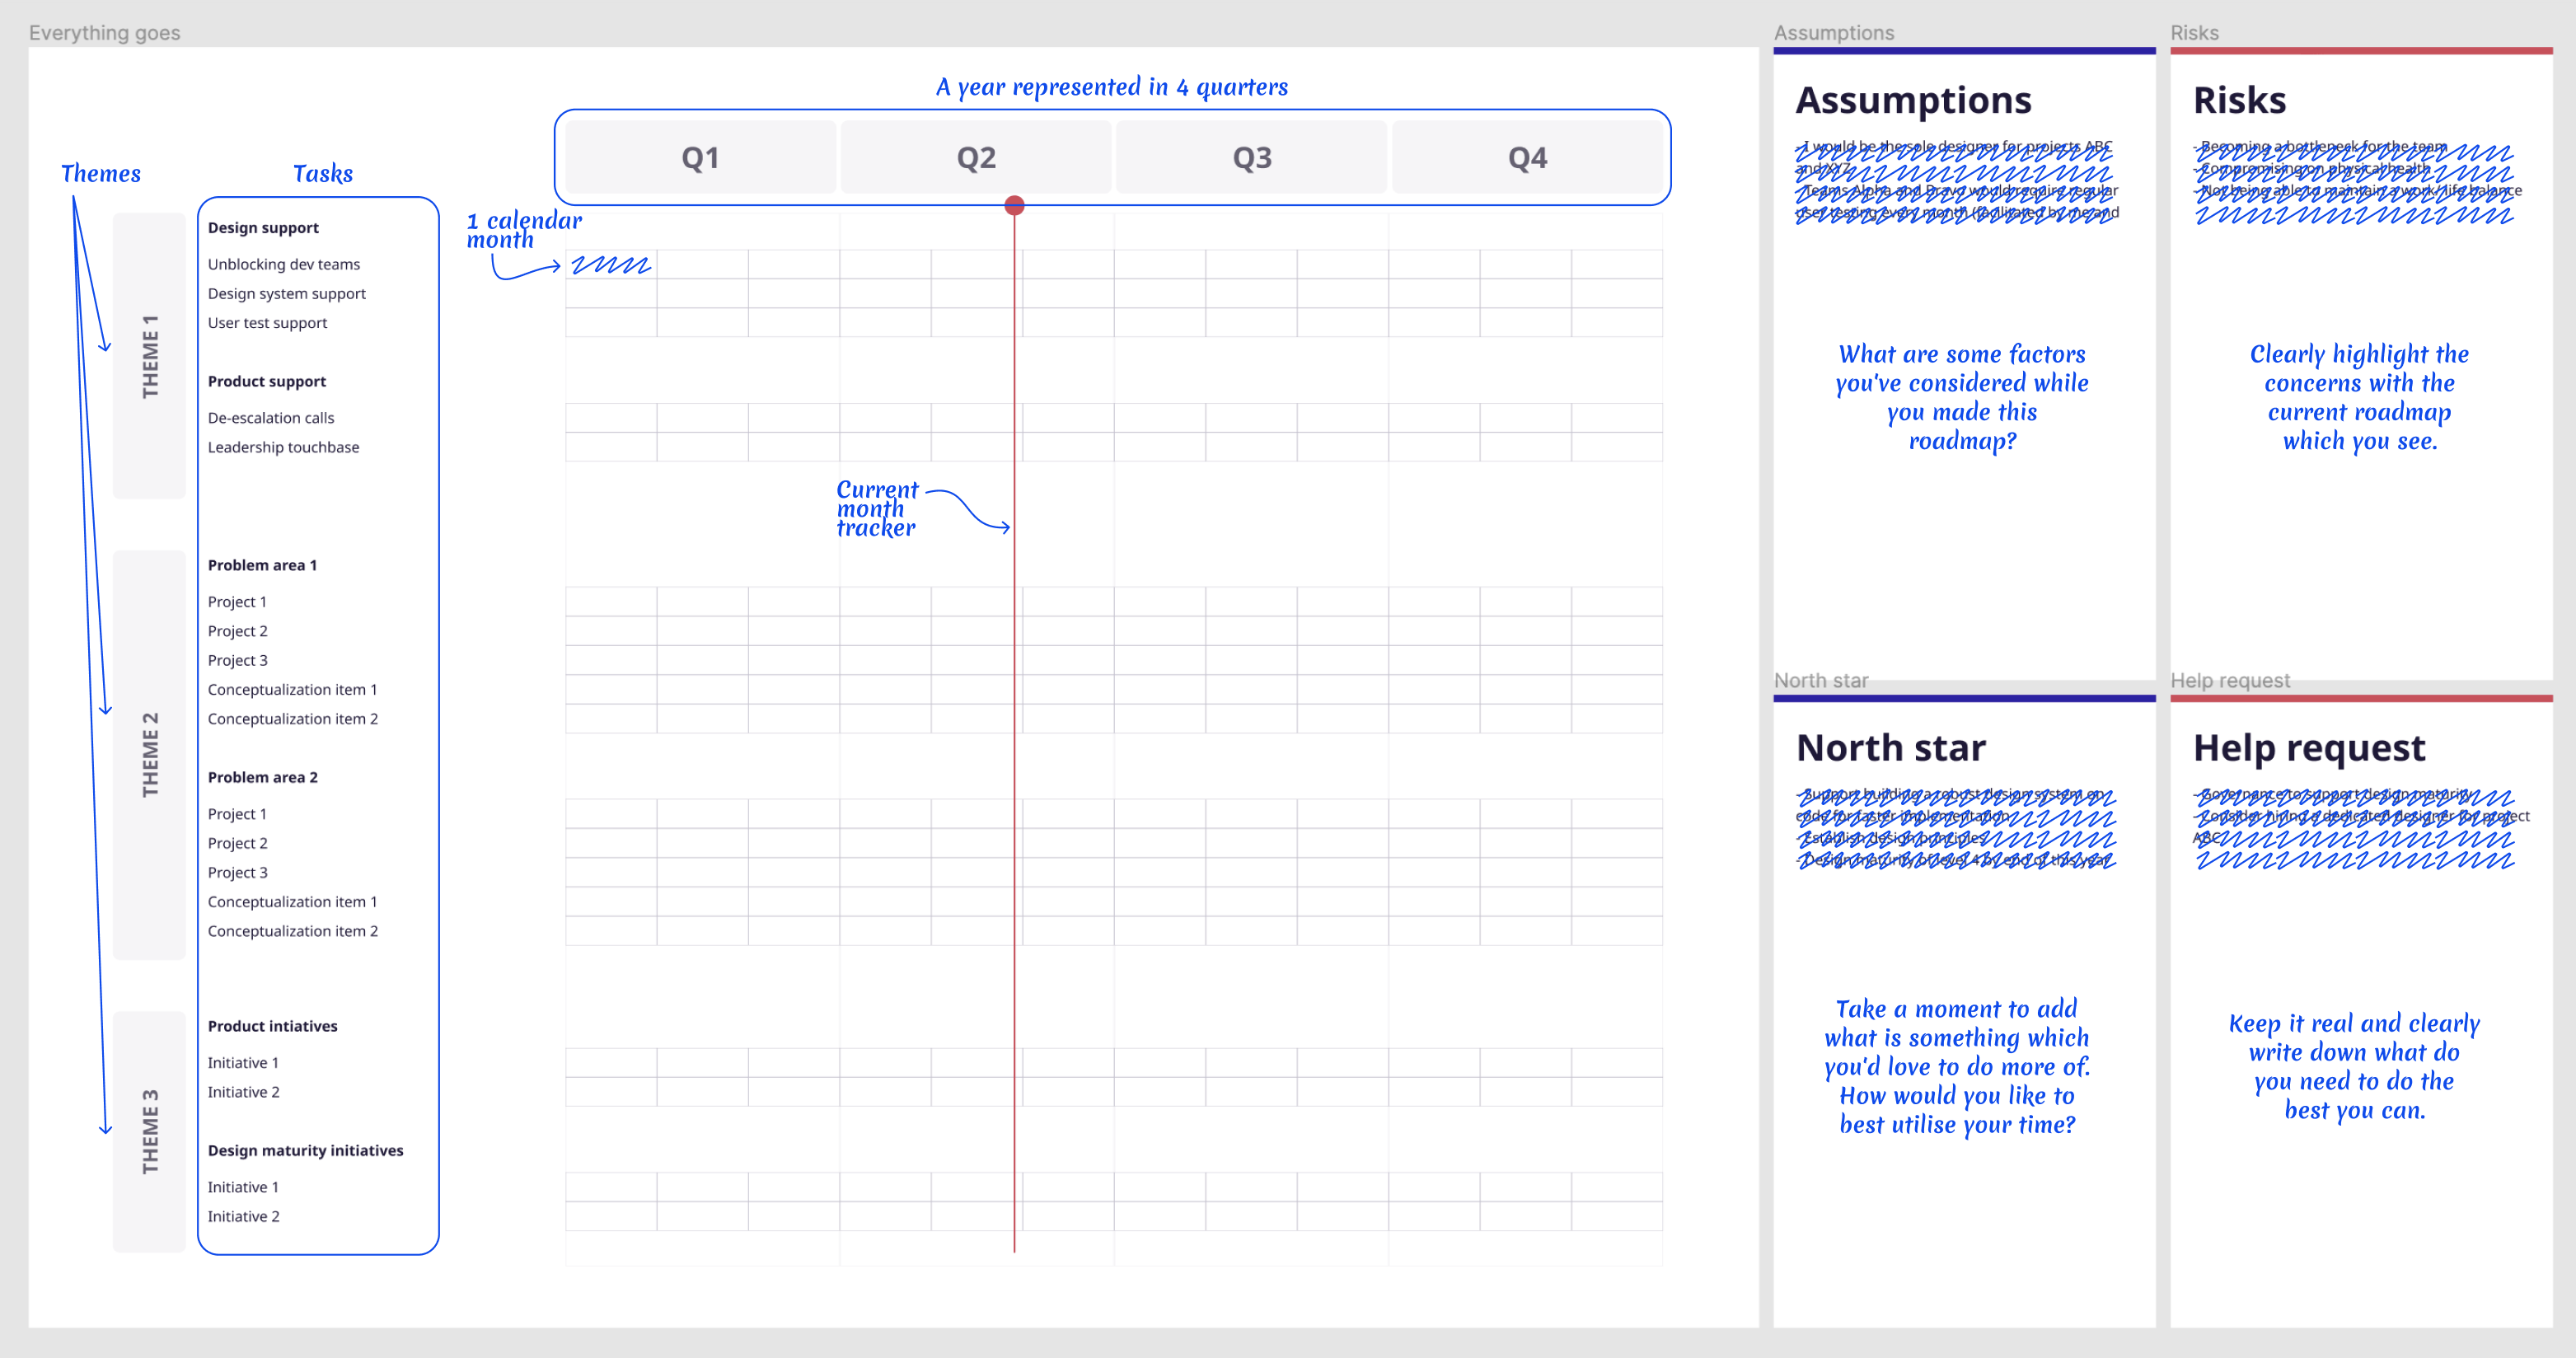Select the Q1 quarter header
This screenshot has height=1358, width=2576.
pos(700,157)
